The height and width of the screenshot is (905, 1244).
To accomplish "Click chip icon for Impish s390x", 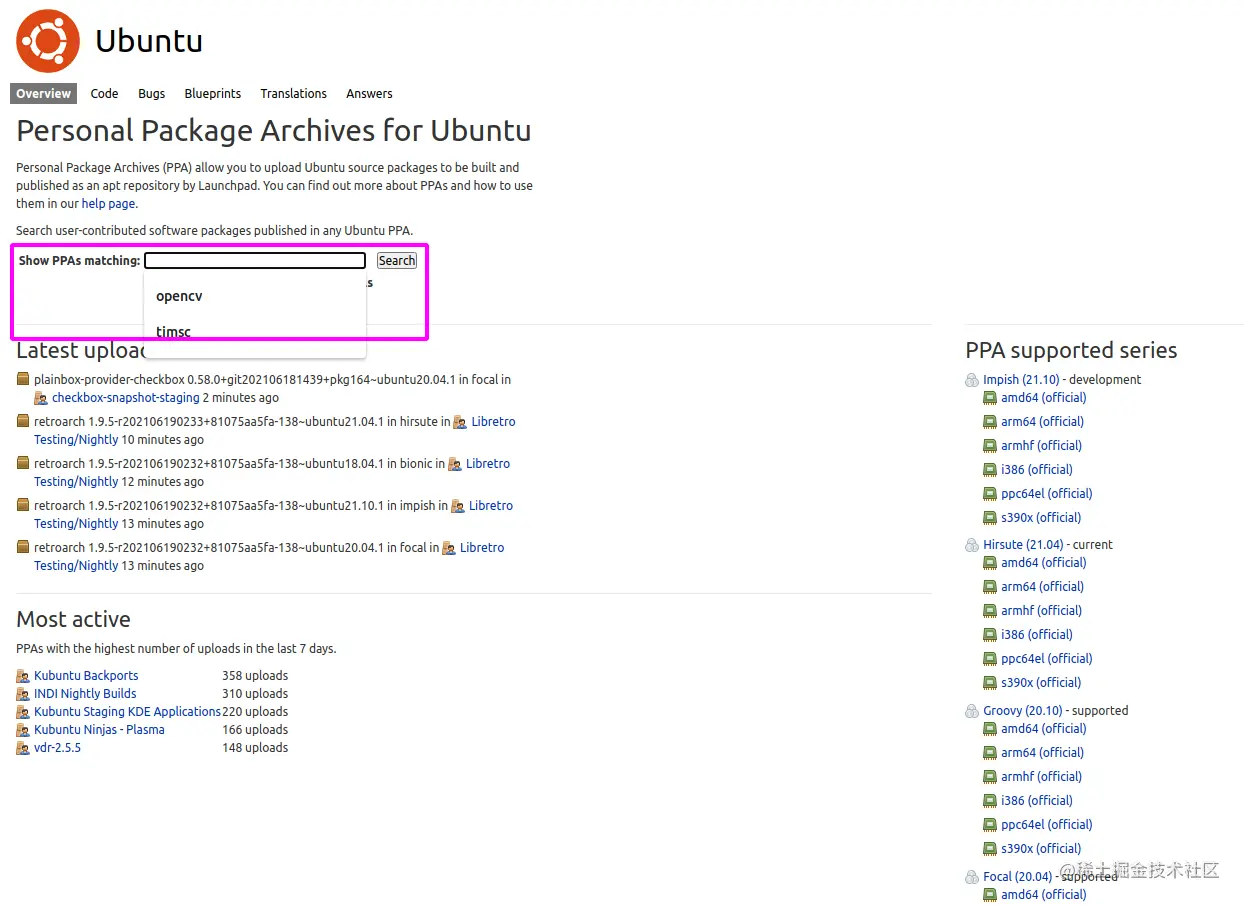I will pos(990,518).
